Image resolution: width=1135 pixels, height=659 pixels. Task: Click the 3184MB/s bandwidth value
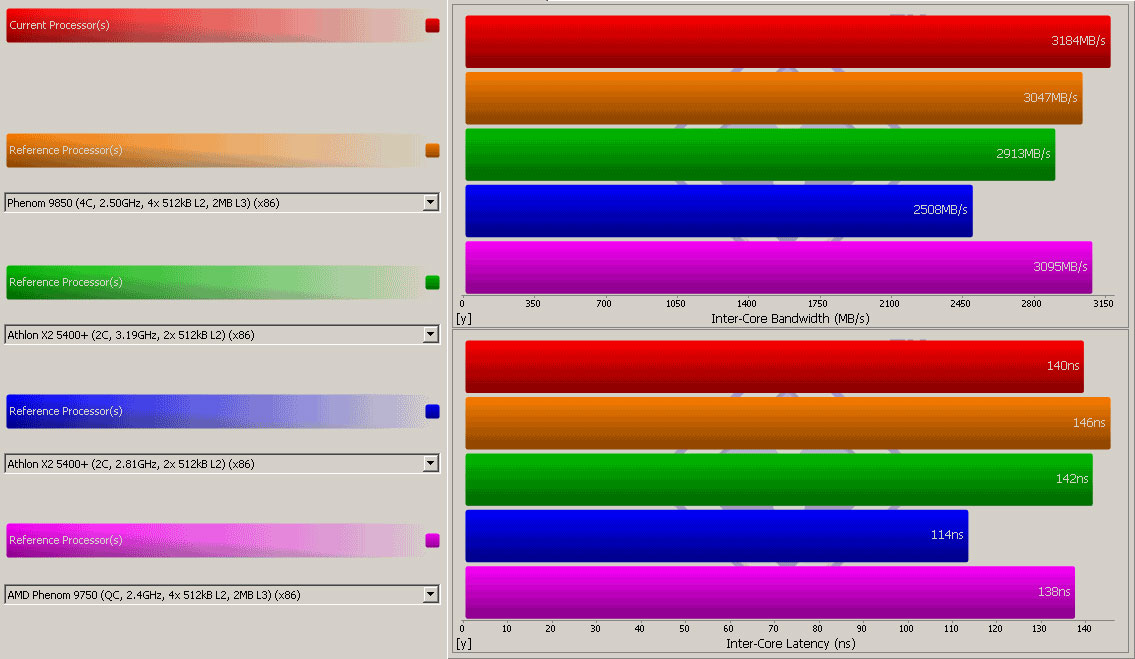[1078, 41]
